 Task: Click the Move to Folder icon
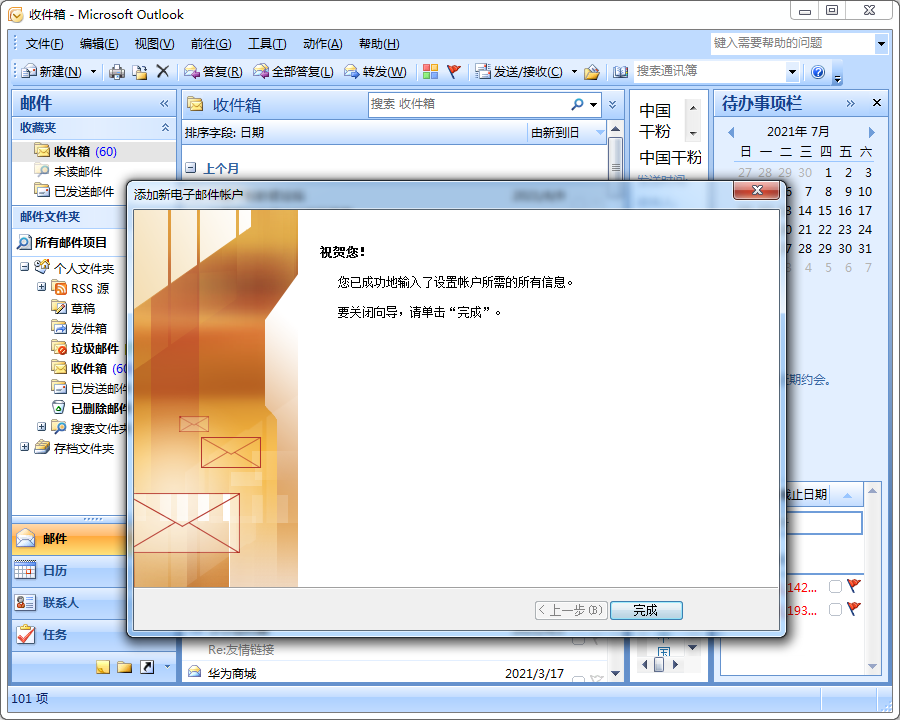point(139,72)
